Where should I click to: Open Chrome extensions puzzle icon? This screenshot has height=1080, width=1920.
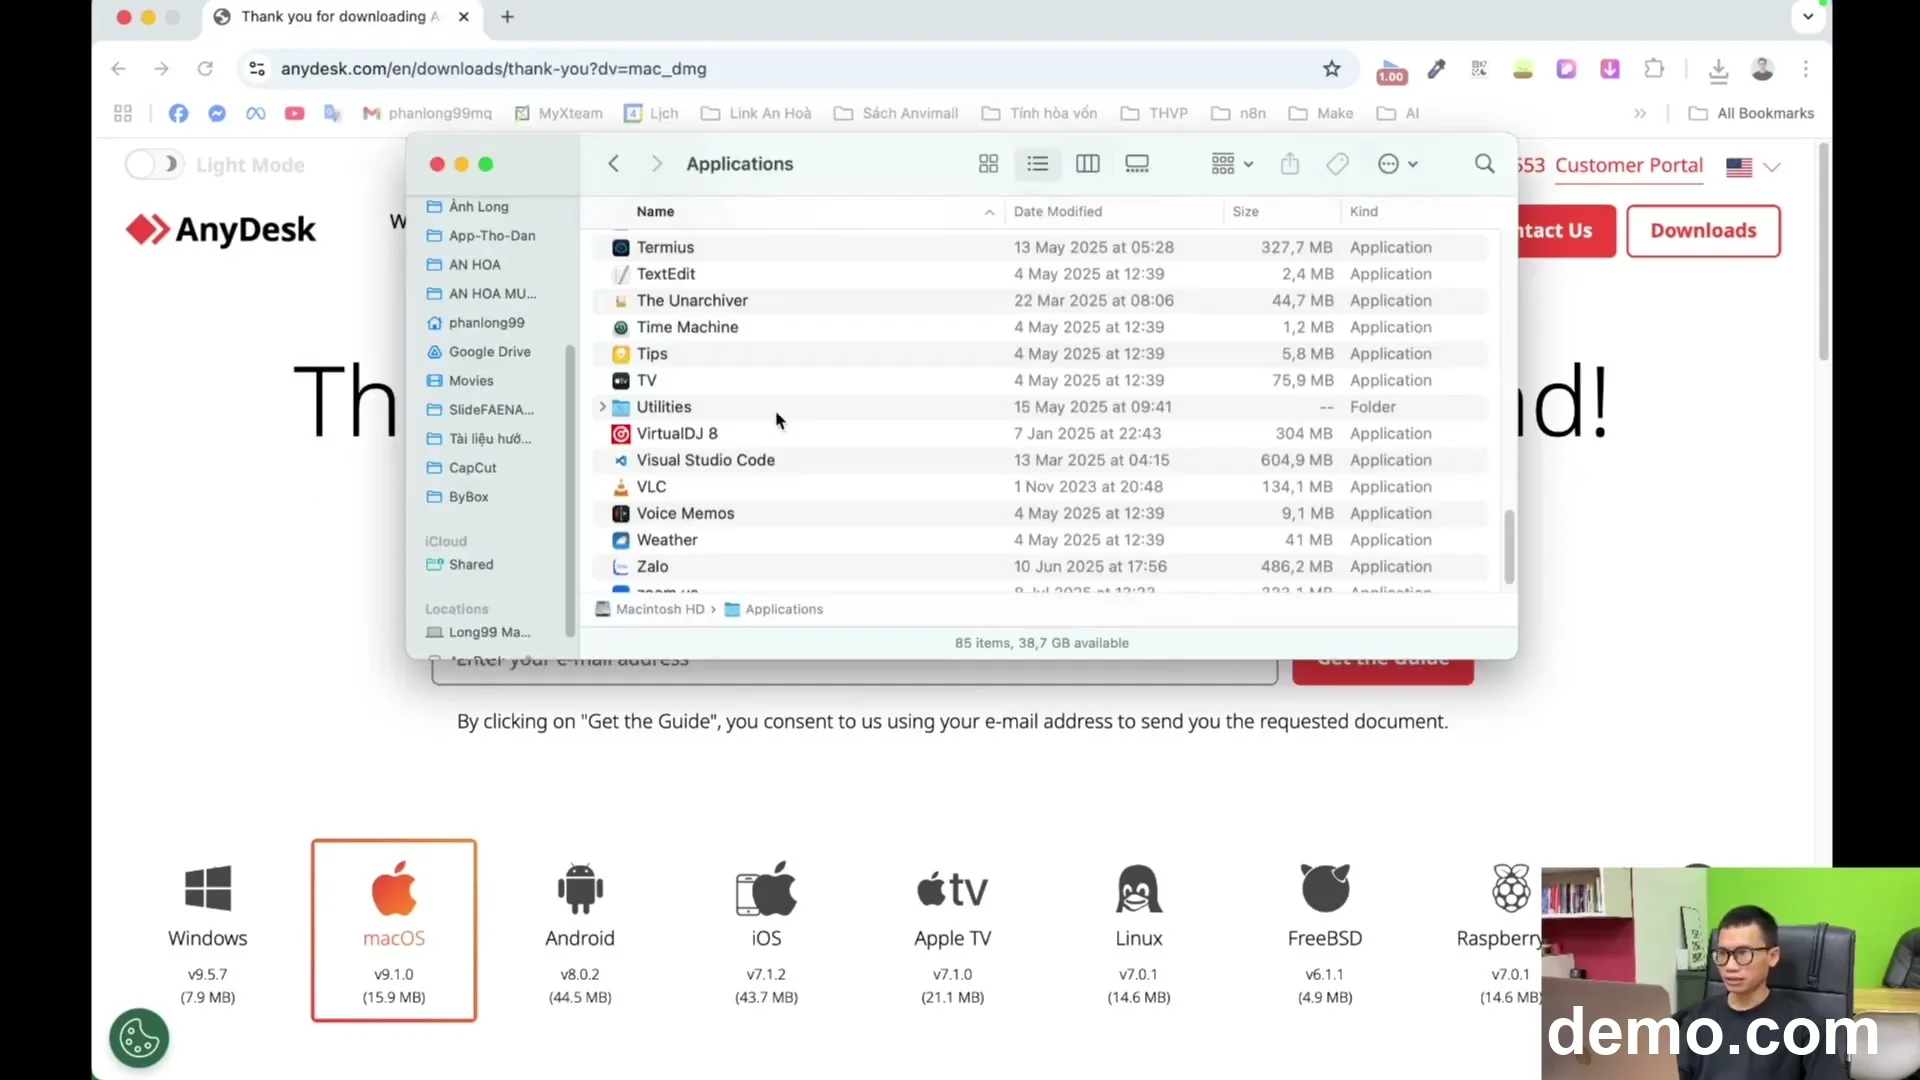[x=1654, y=69]
